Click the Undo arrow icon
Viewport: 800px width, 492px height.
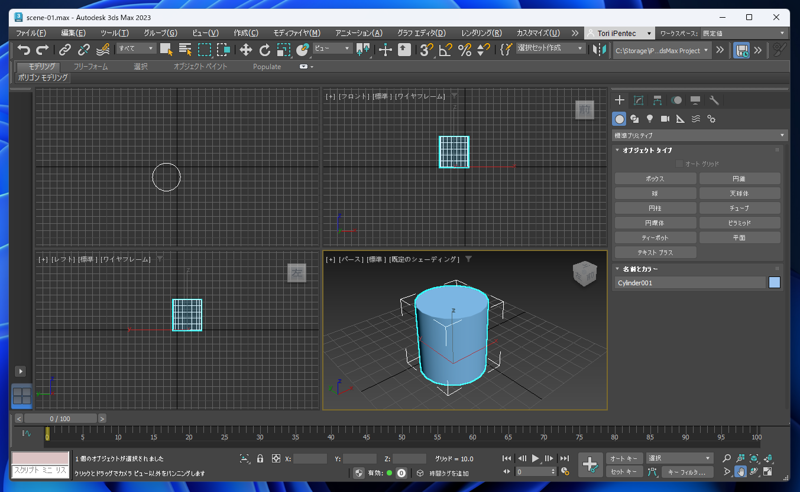pyautogui.click(x=23, y=50)
